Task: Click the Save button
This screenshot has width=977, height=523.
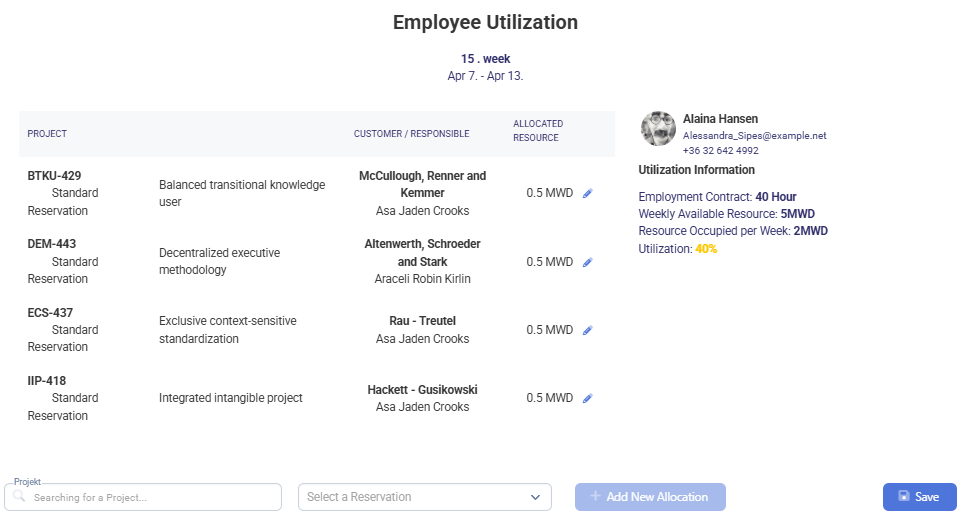Action: (919, 497)
